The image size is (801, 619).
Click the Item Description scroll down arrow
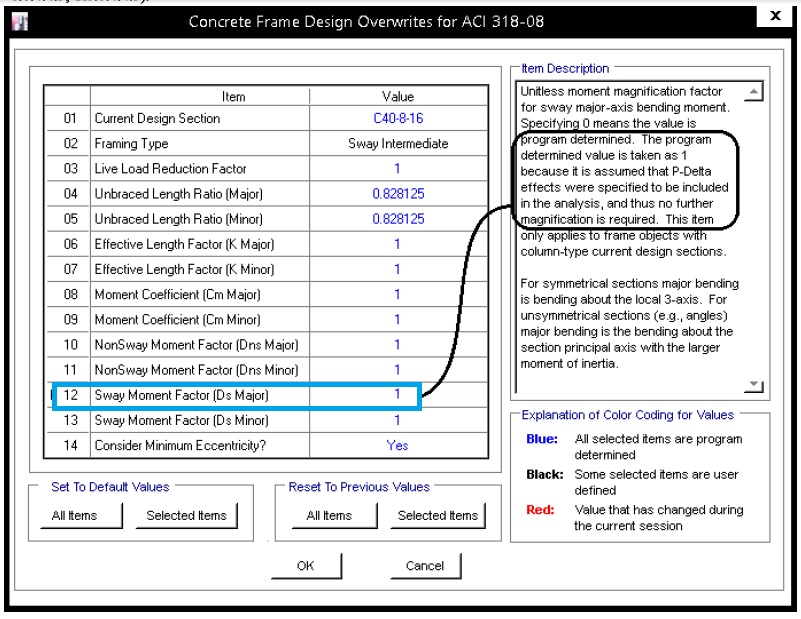point(753,385)
